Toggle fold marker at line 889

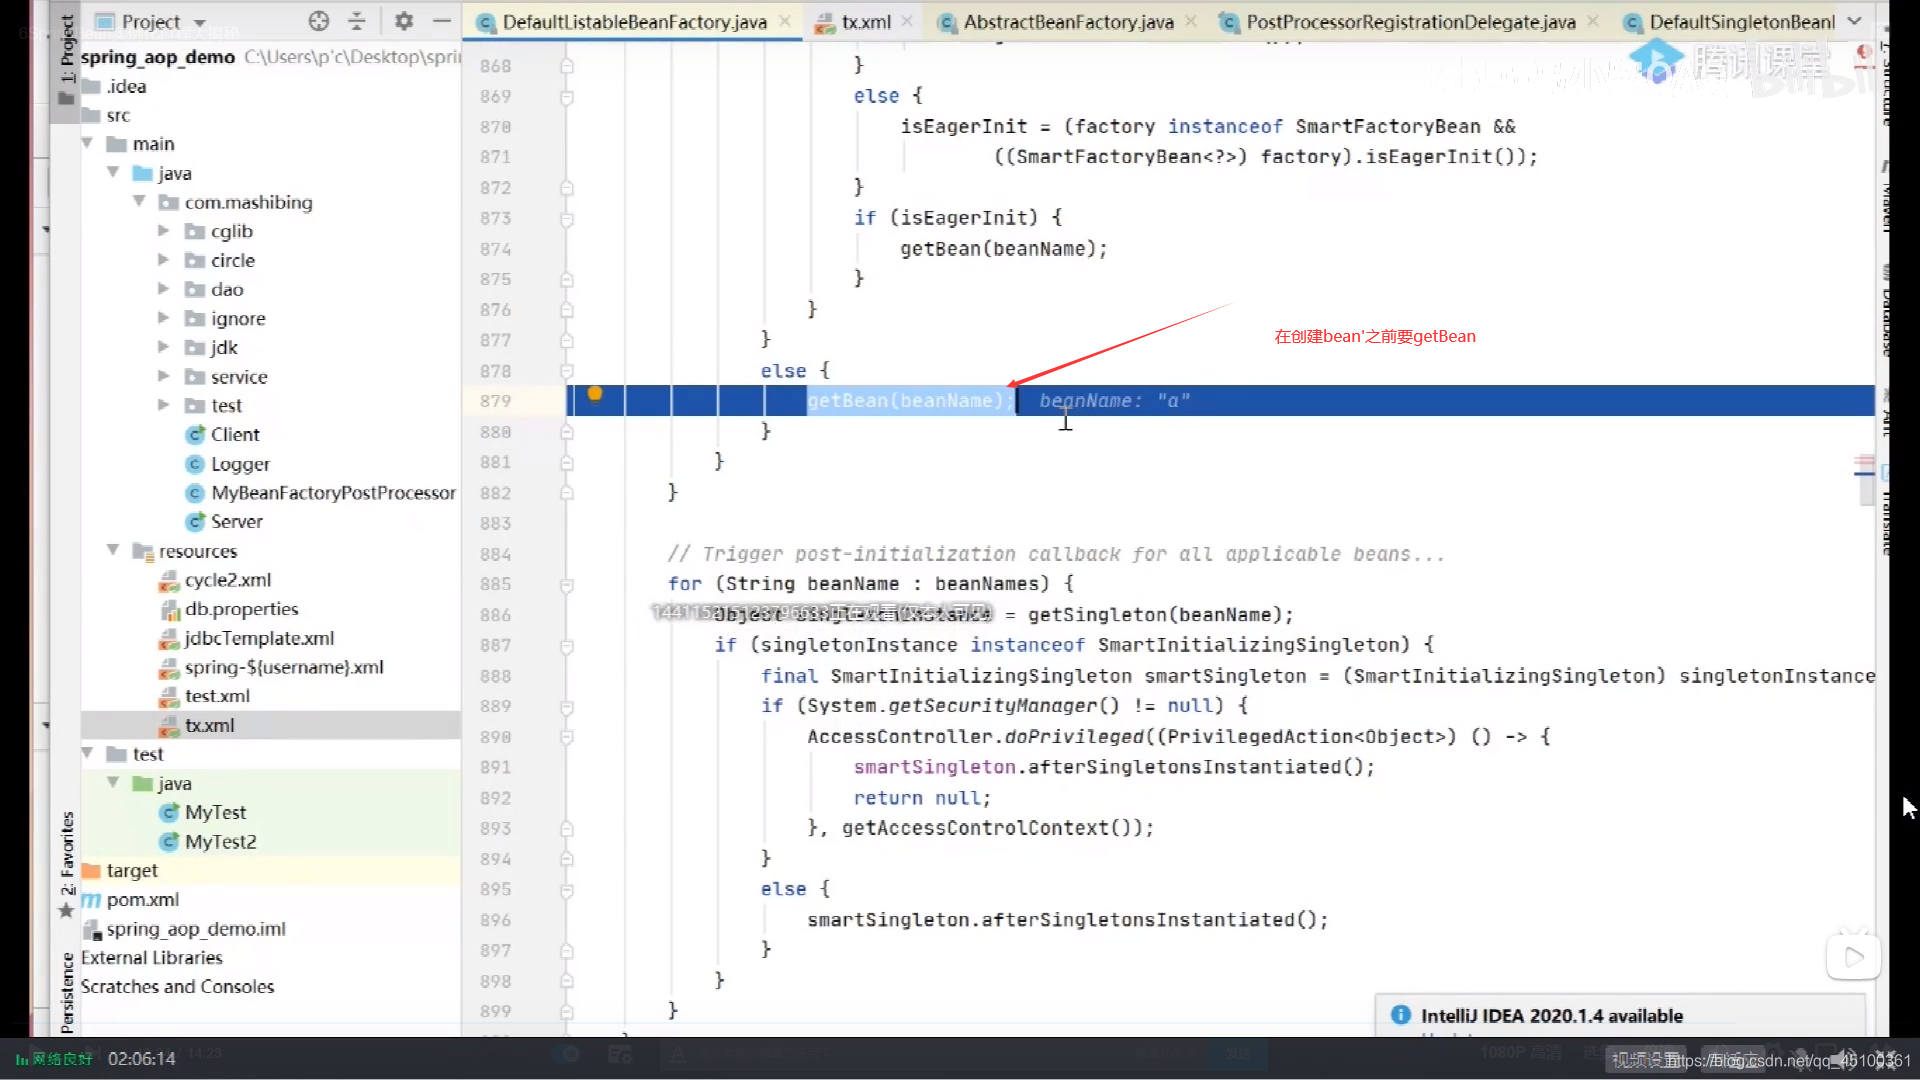coord(567,707)
